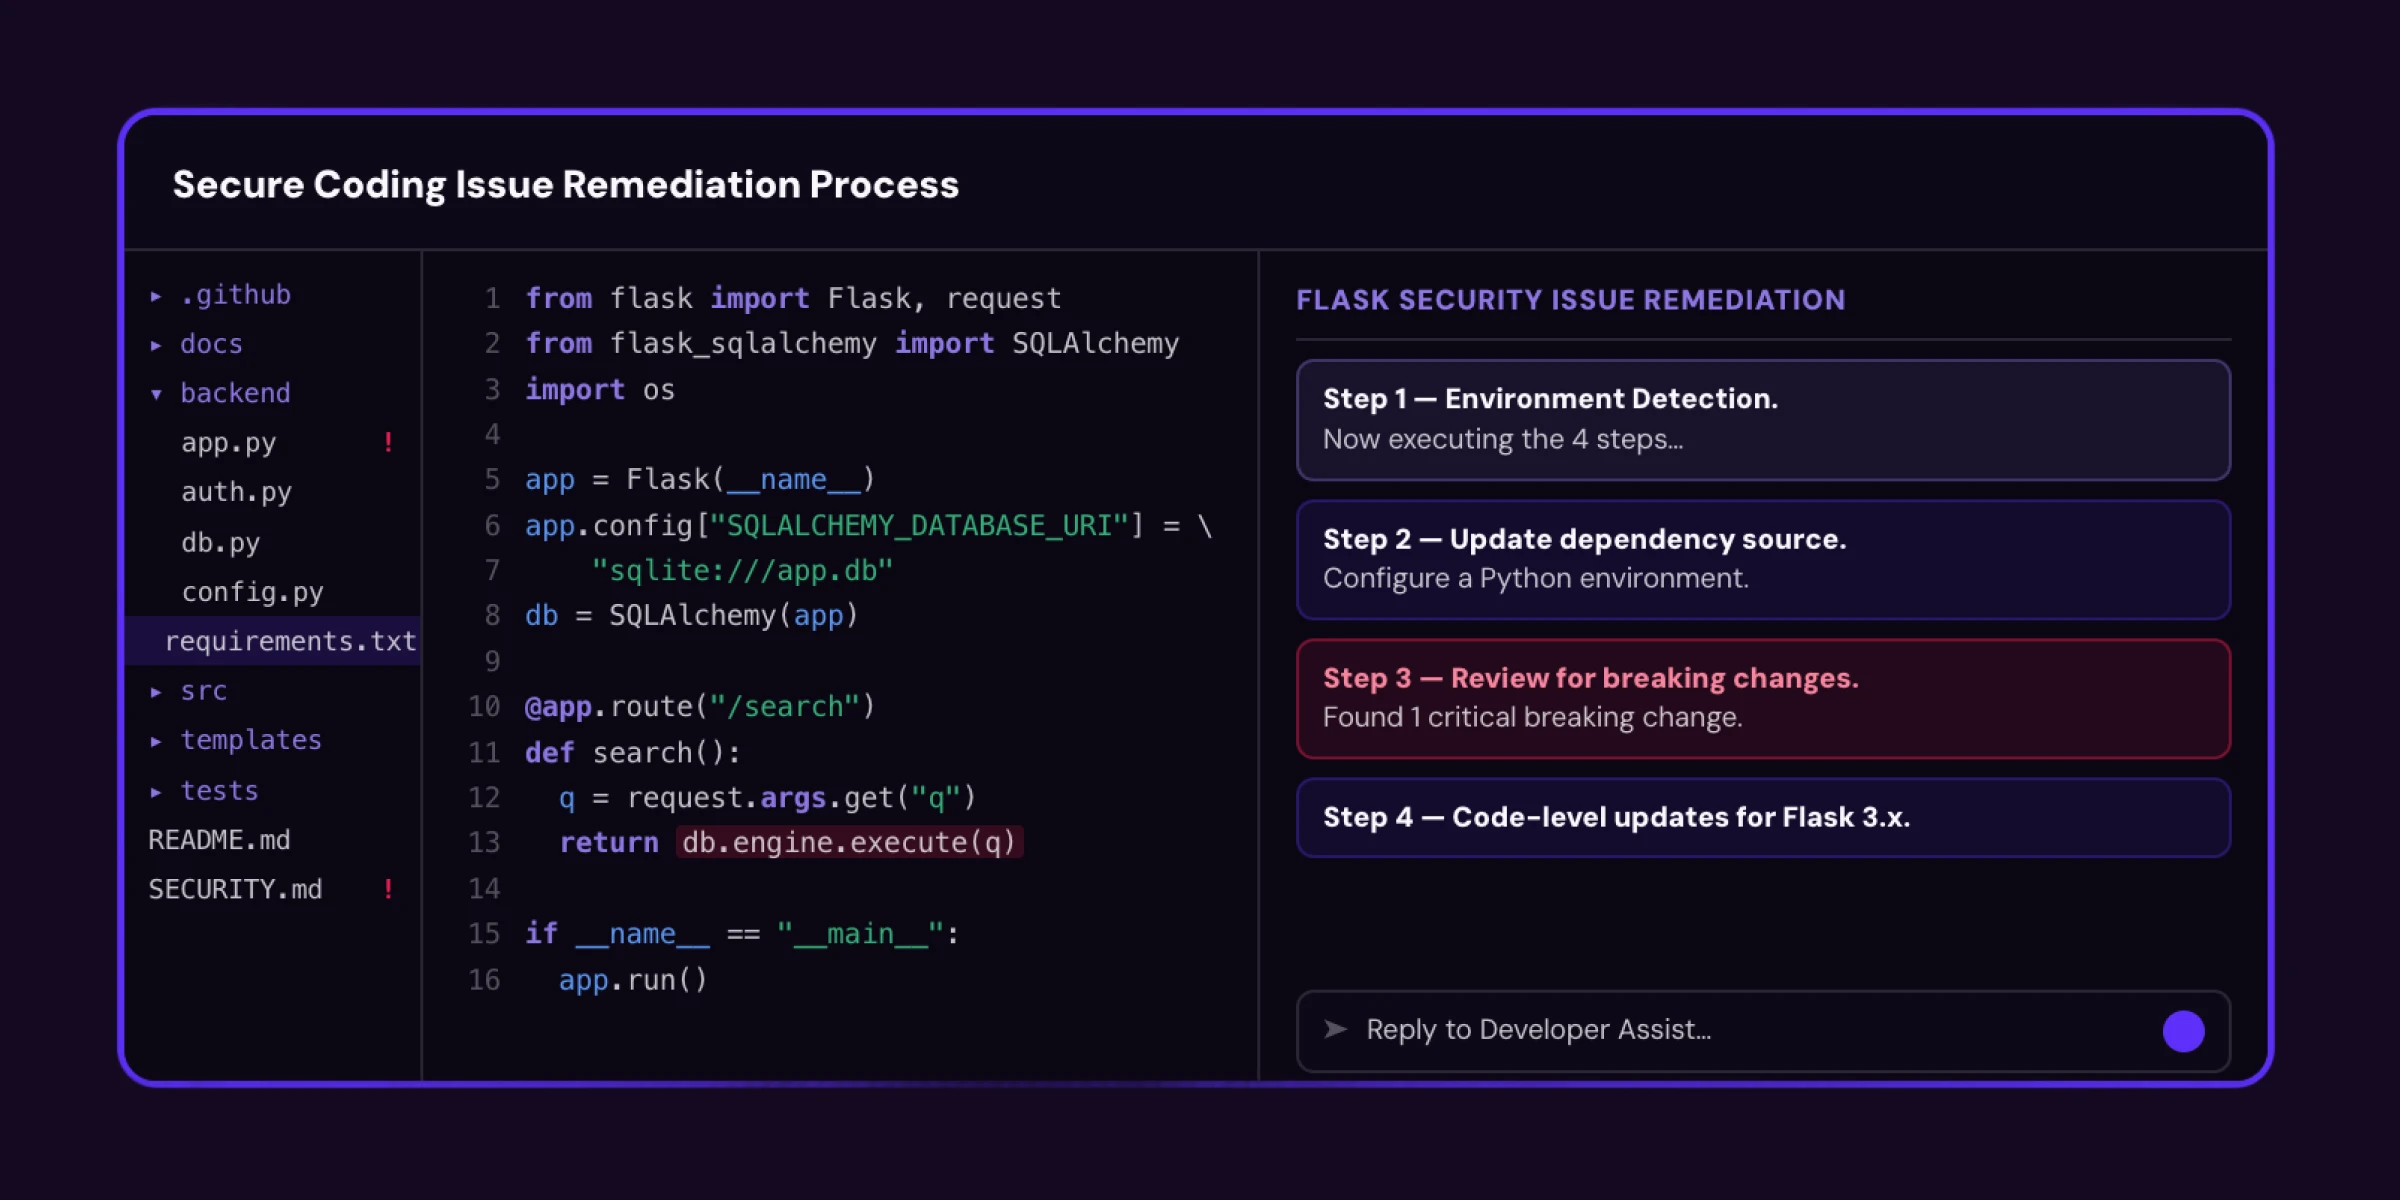Focus the Reply to Developer Assist input
The height and width of the screenshot is (1200, 2400).
(x=1763, y=1031)
